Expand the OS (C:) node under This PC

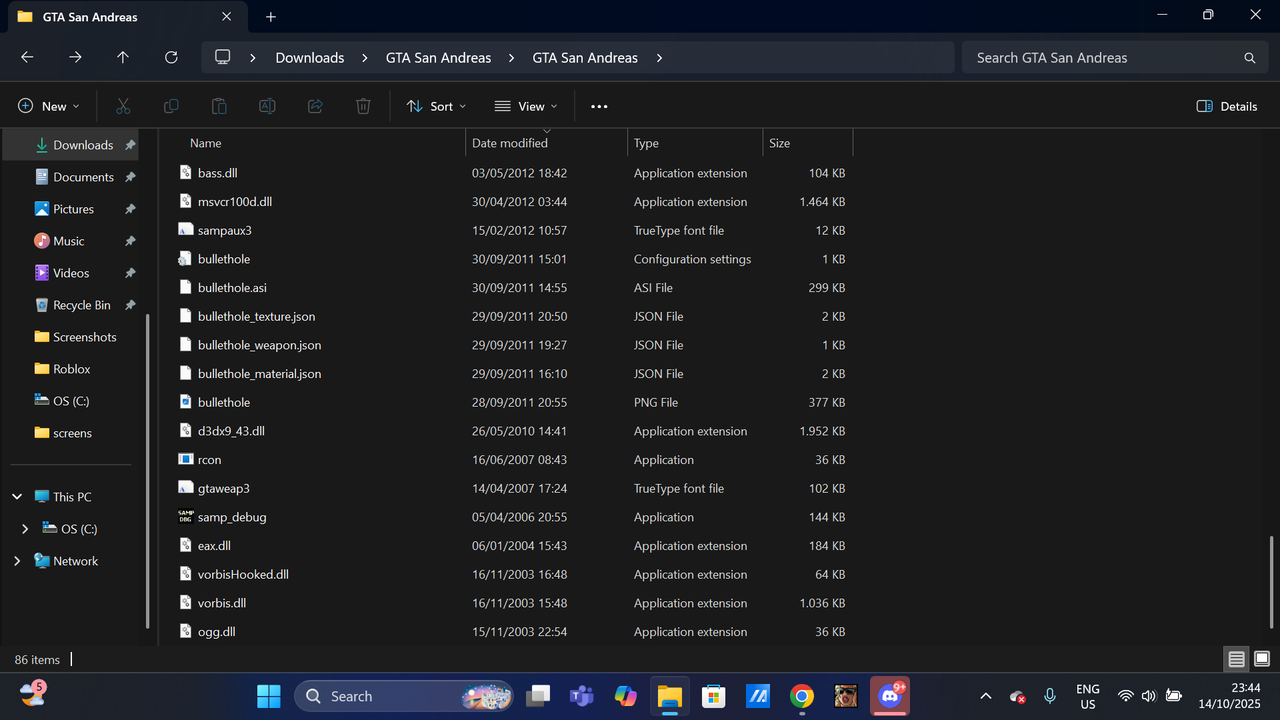pyautogui.click(x=25, y=529)
